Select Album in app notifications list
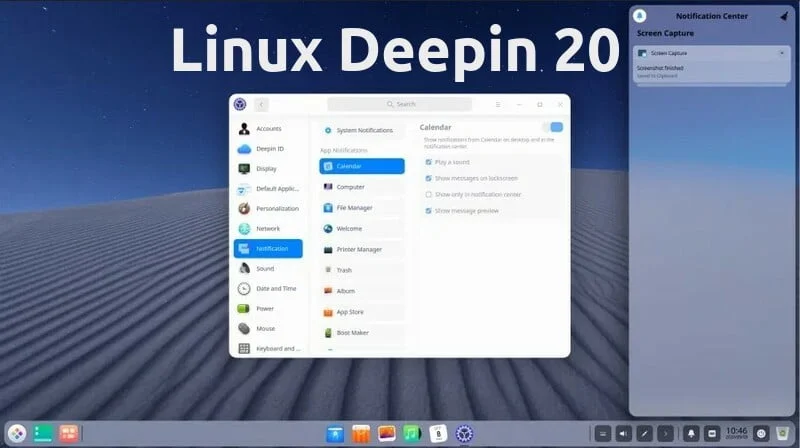The height and width of the screenshot is (448, 800). [362, 291]
